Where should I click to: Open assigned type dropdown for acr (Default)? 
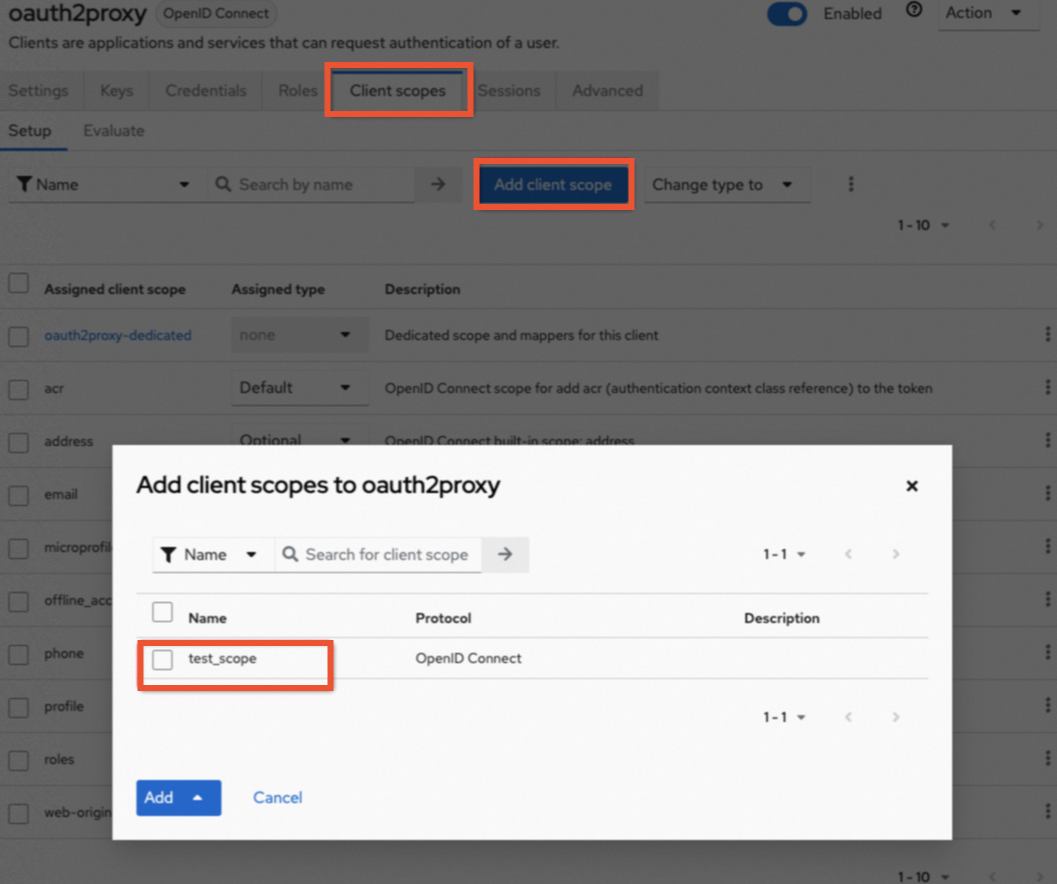tap(299, 388)
